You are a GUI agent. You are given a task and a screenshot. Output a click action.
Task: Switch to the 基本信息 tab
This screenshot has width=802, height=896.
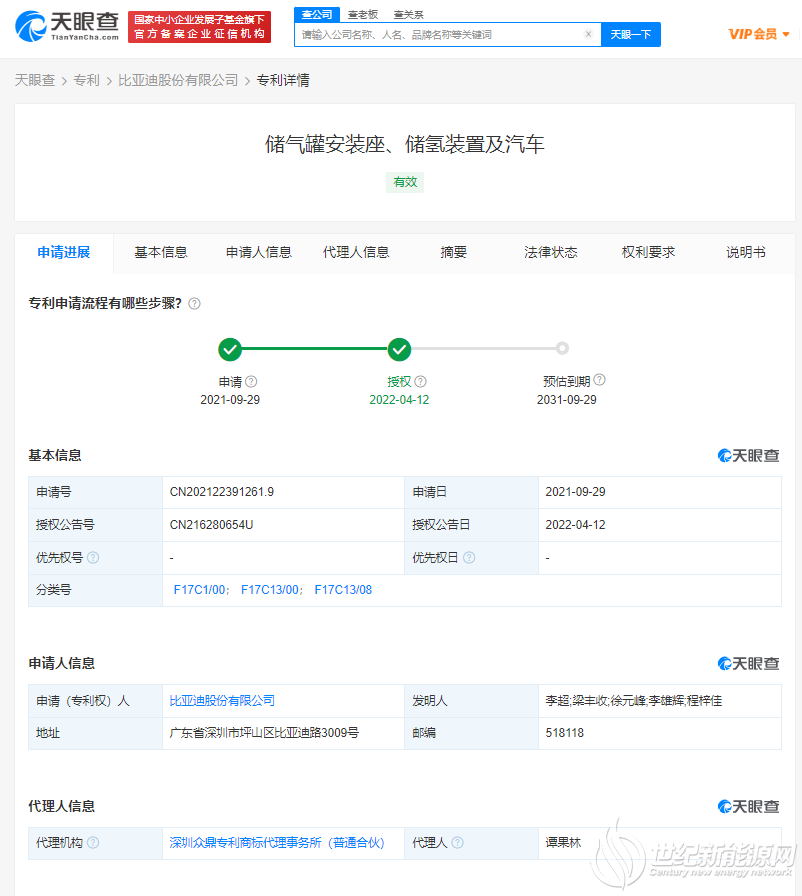click(x=161, y=253)
